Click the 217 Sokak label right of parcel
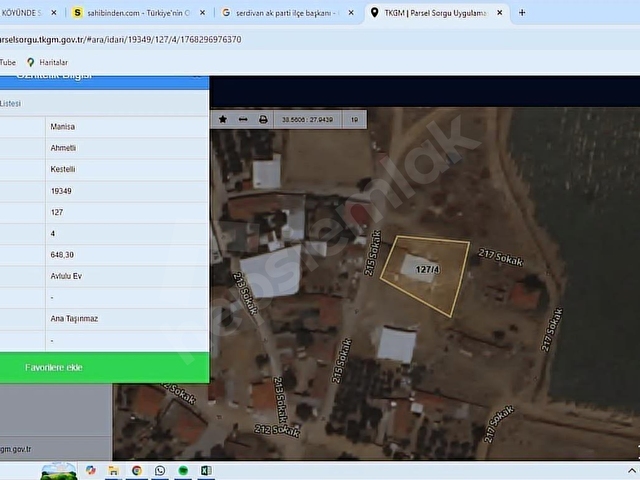This screenshot has width=640, height=480. click(x=501, y=258)
